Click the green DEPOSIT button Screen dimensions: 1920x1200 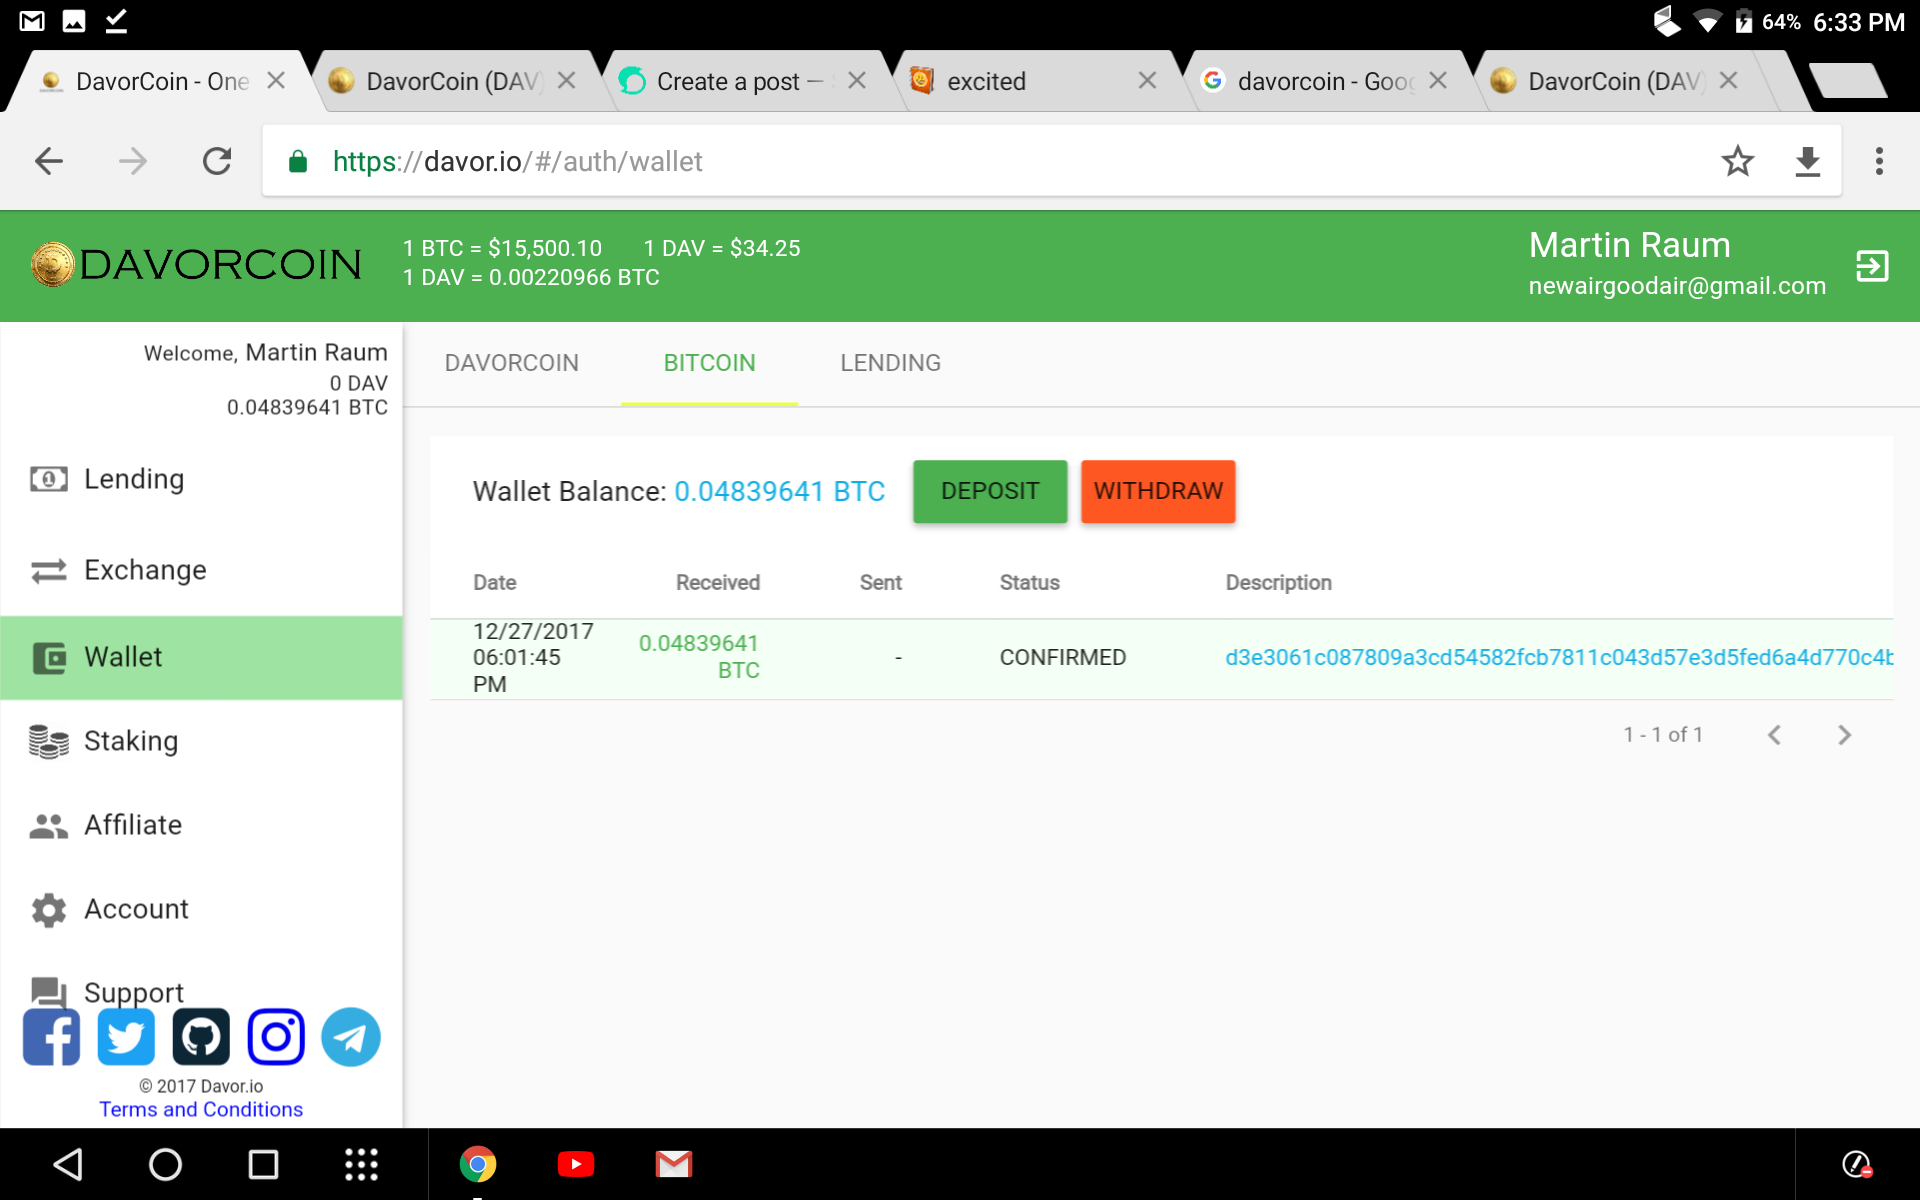pos(990,491)
